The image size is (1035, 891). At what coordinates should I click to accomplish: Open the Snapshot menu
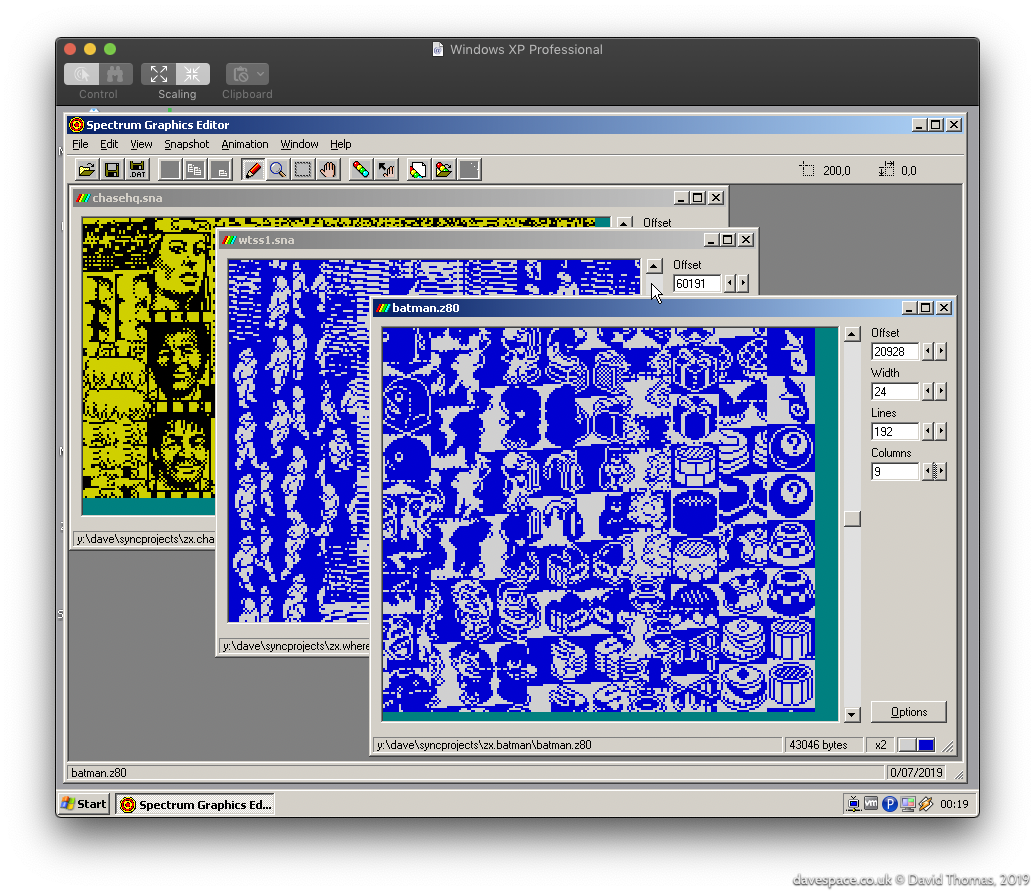[186, 144]
